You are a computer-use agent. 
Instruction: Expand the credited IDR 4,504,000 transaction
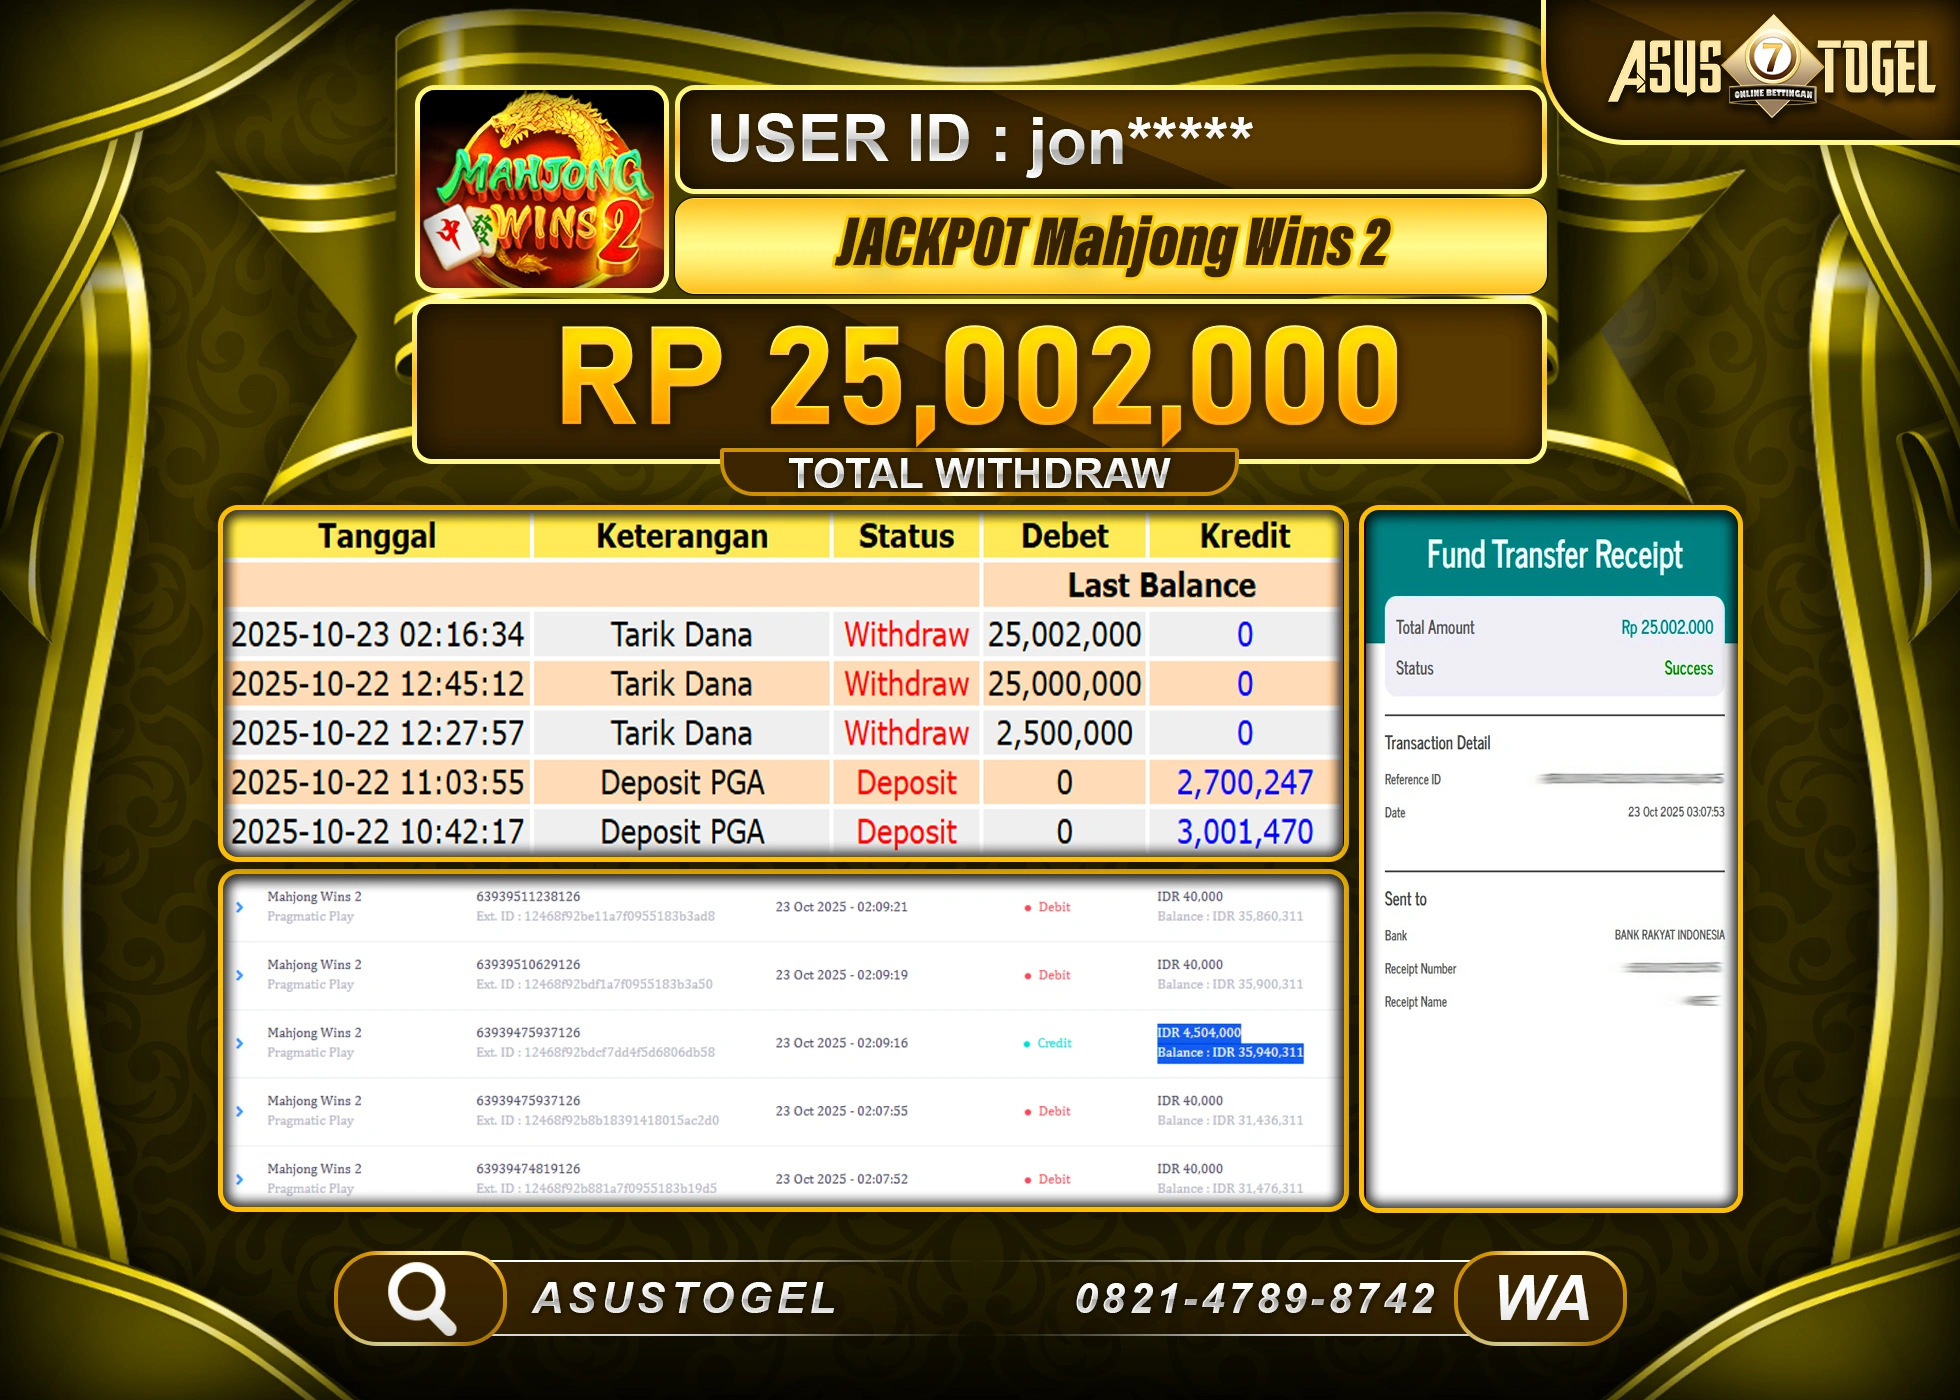240,1043
